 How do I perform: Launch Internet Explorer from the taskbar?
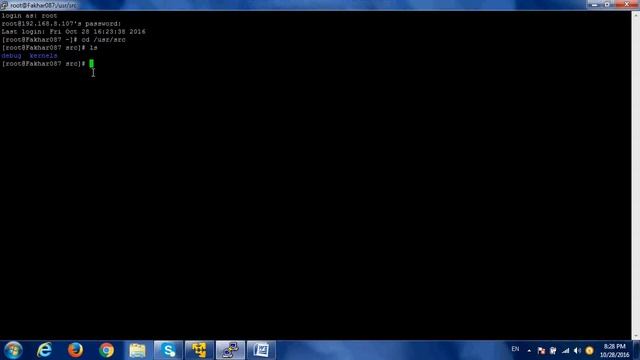(x=44, y=350)
